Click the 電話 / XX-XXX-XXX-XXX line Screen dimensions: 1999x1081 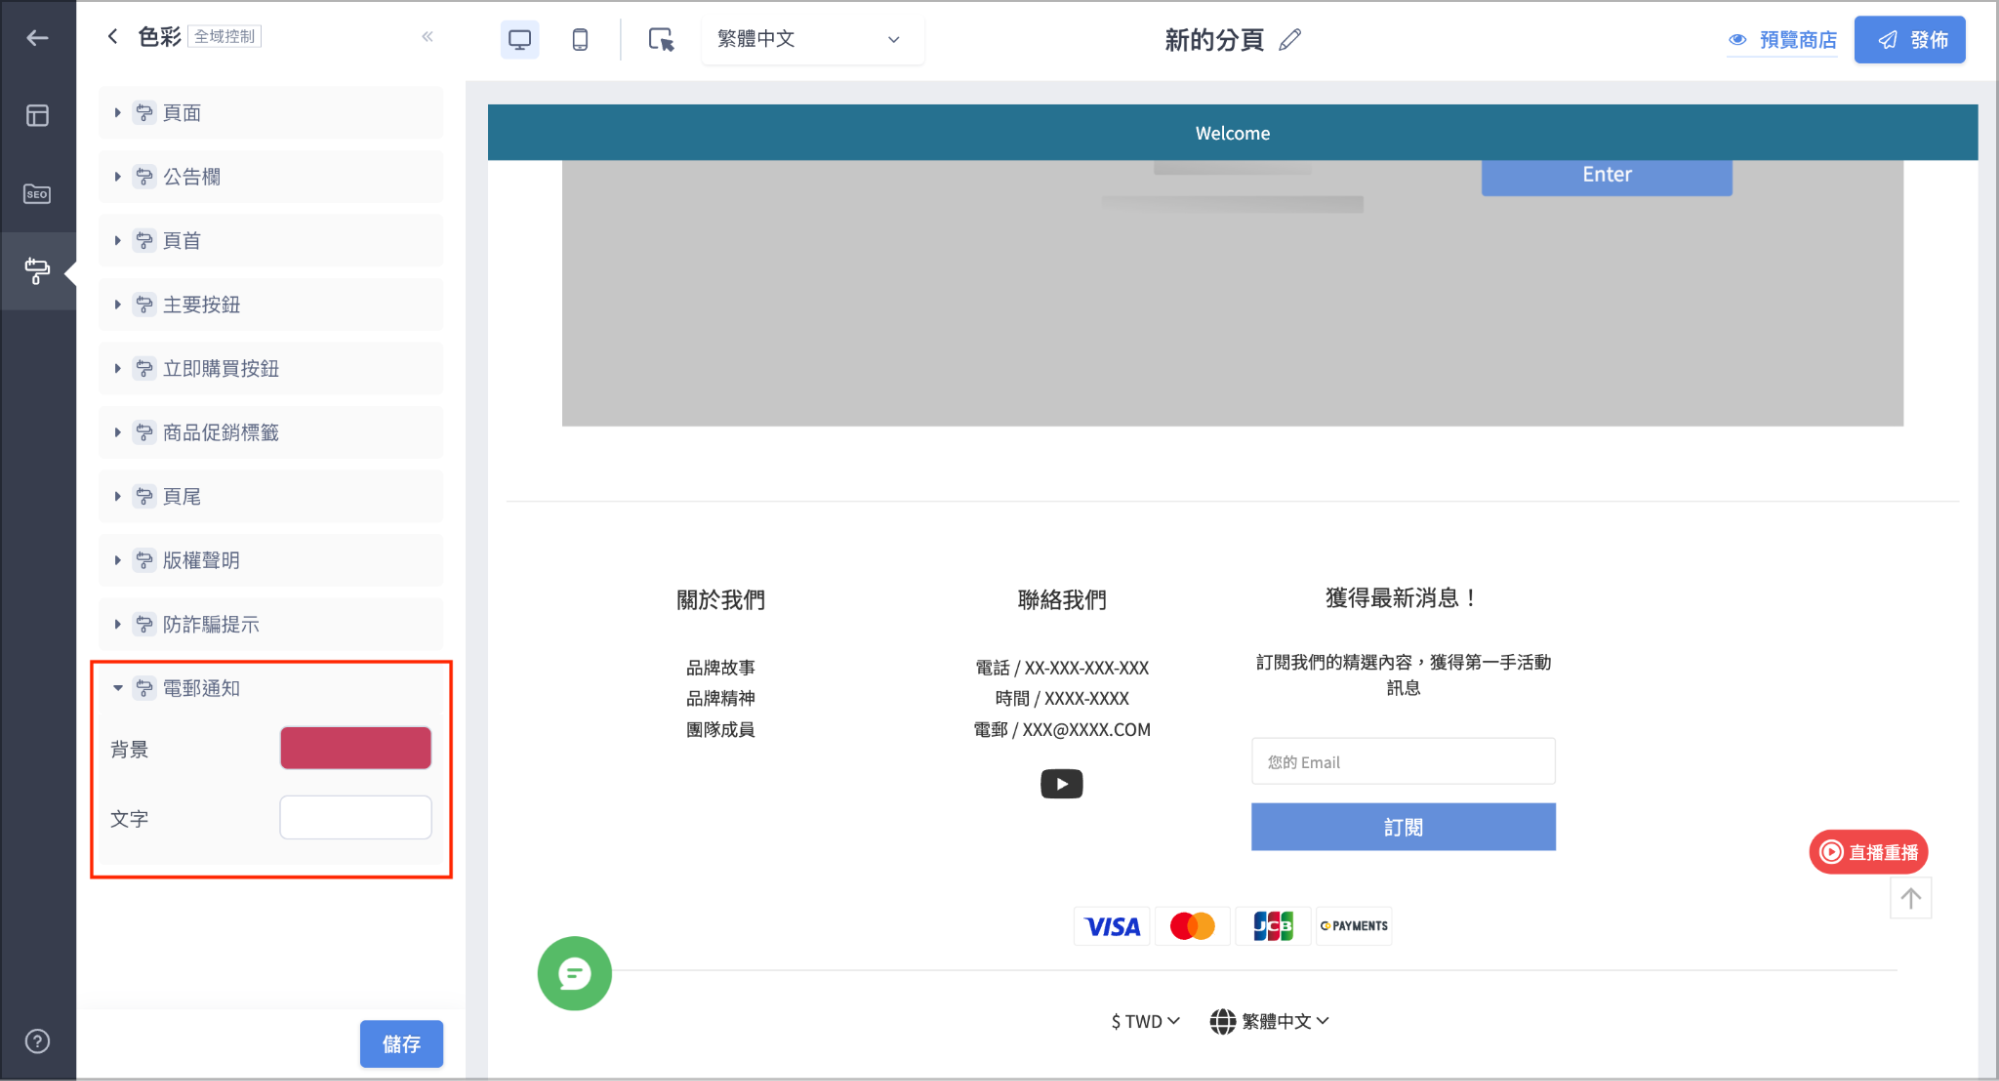tap(1062, 667)
